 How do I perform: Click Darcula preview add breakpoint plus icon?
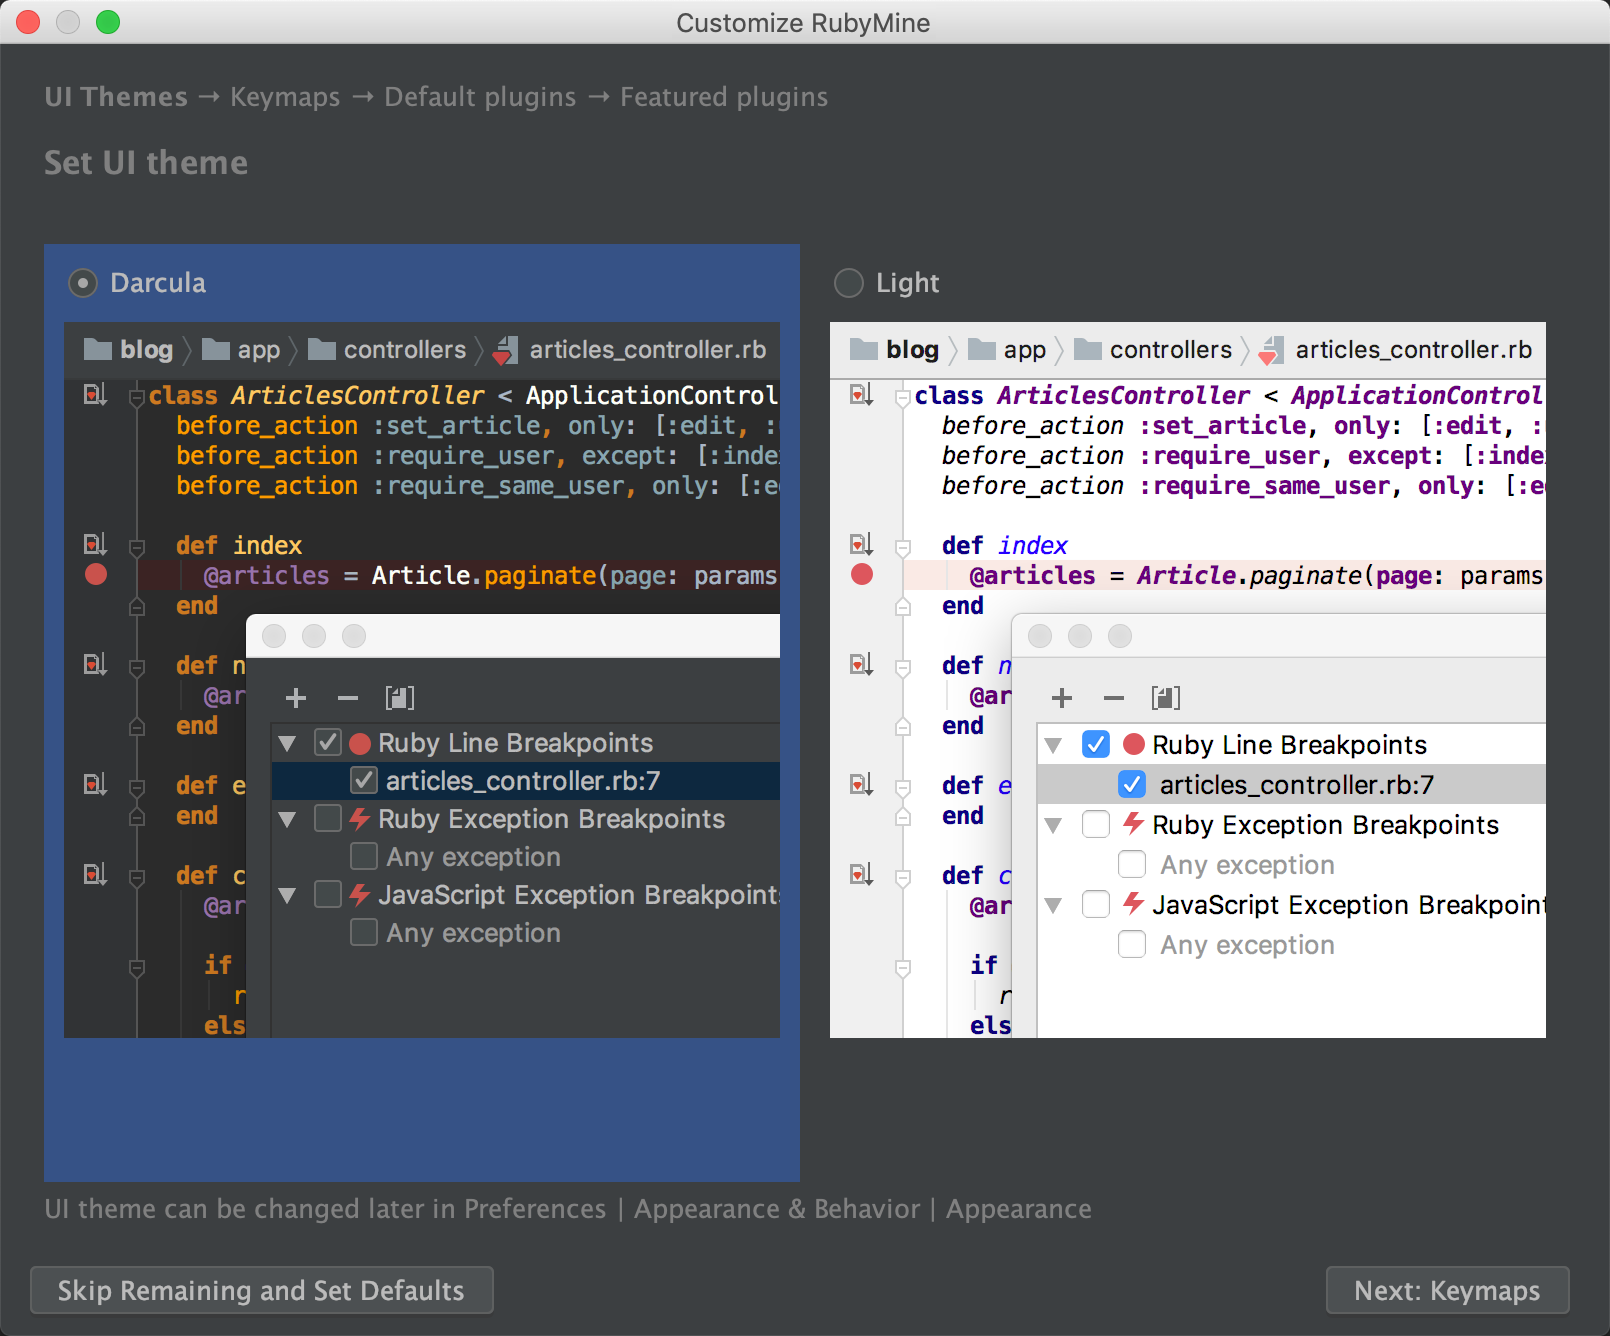click(296, 698)
